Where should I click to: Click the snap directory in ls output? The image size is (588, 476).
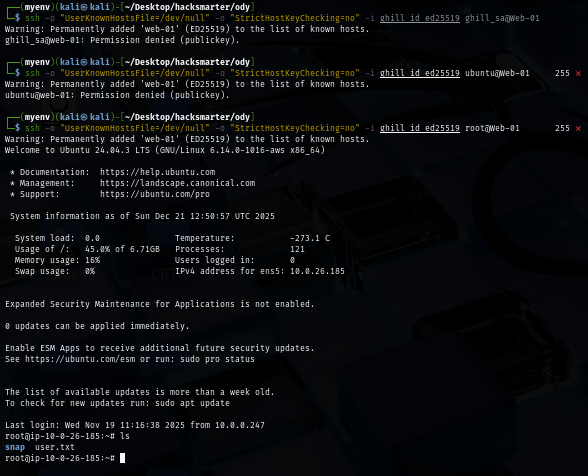[15, 447]
